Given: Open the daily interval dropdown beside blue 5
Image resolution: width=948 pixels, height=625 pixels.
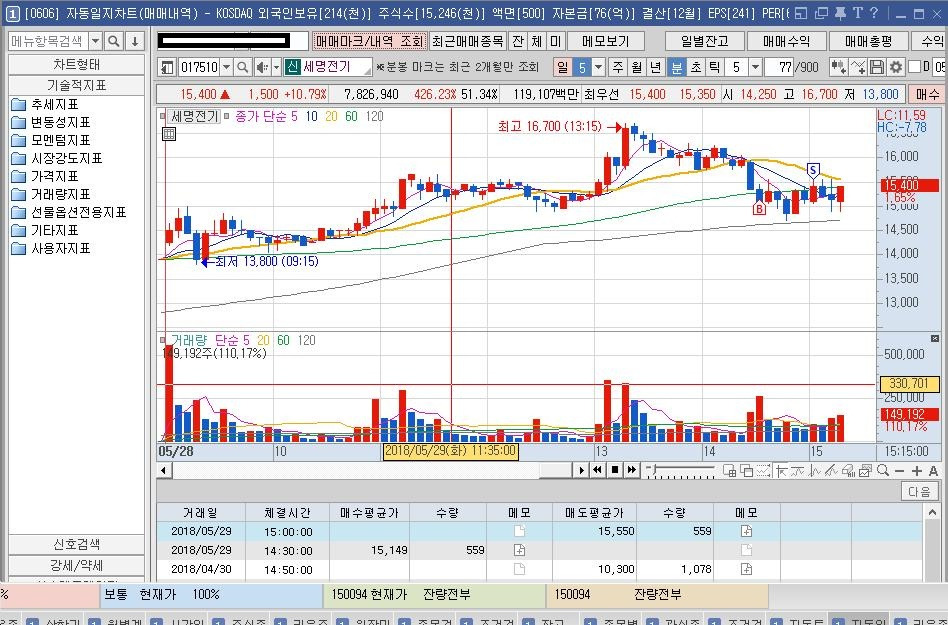Looking at the screenshot, I should (598, 66).
